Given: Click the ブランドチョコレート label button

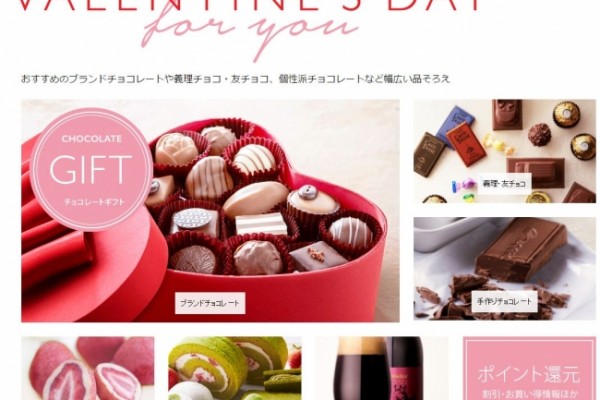Looking at the screenshot, I should click(210, 303).
